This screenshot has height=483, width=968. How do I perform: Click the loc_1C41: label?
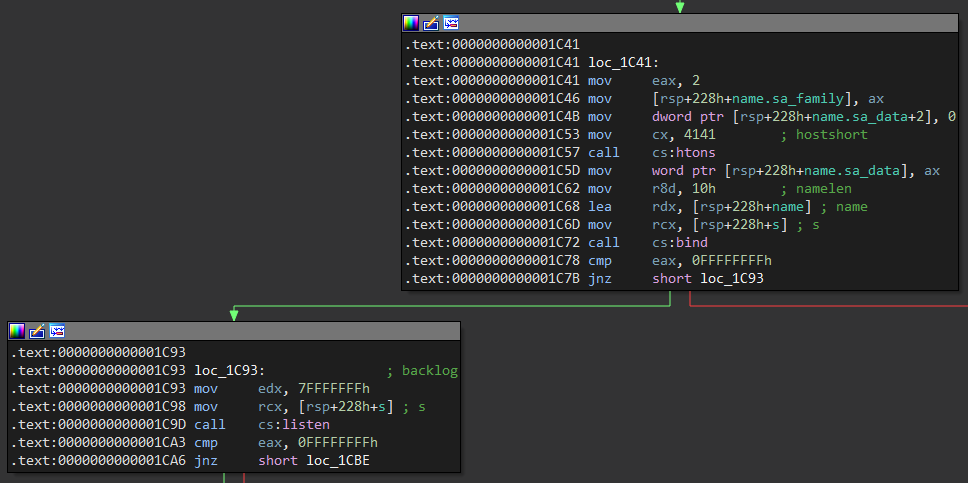(x=624, y=62)
